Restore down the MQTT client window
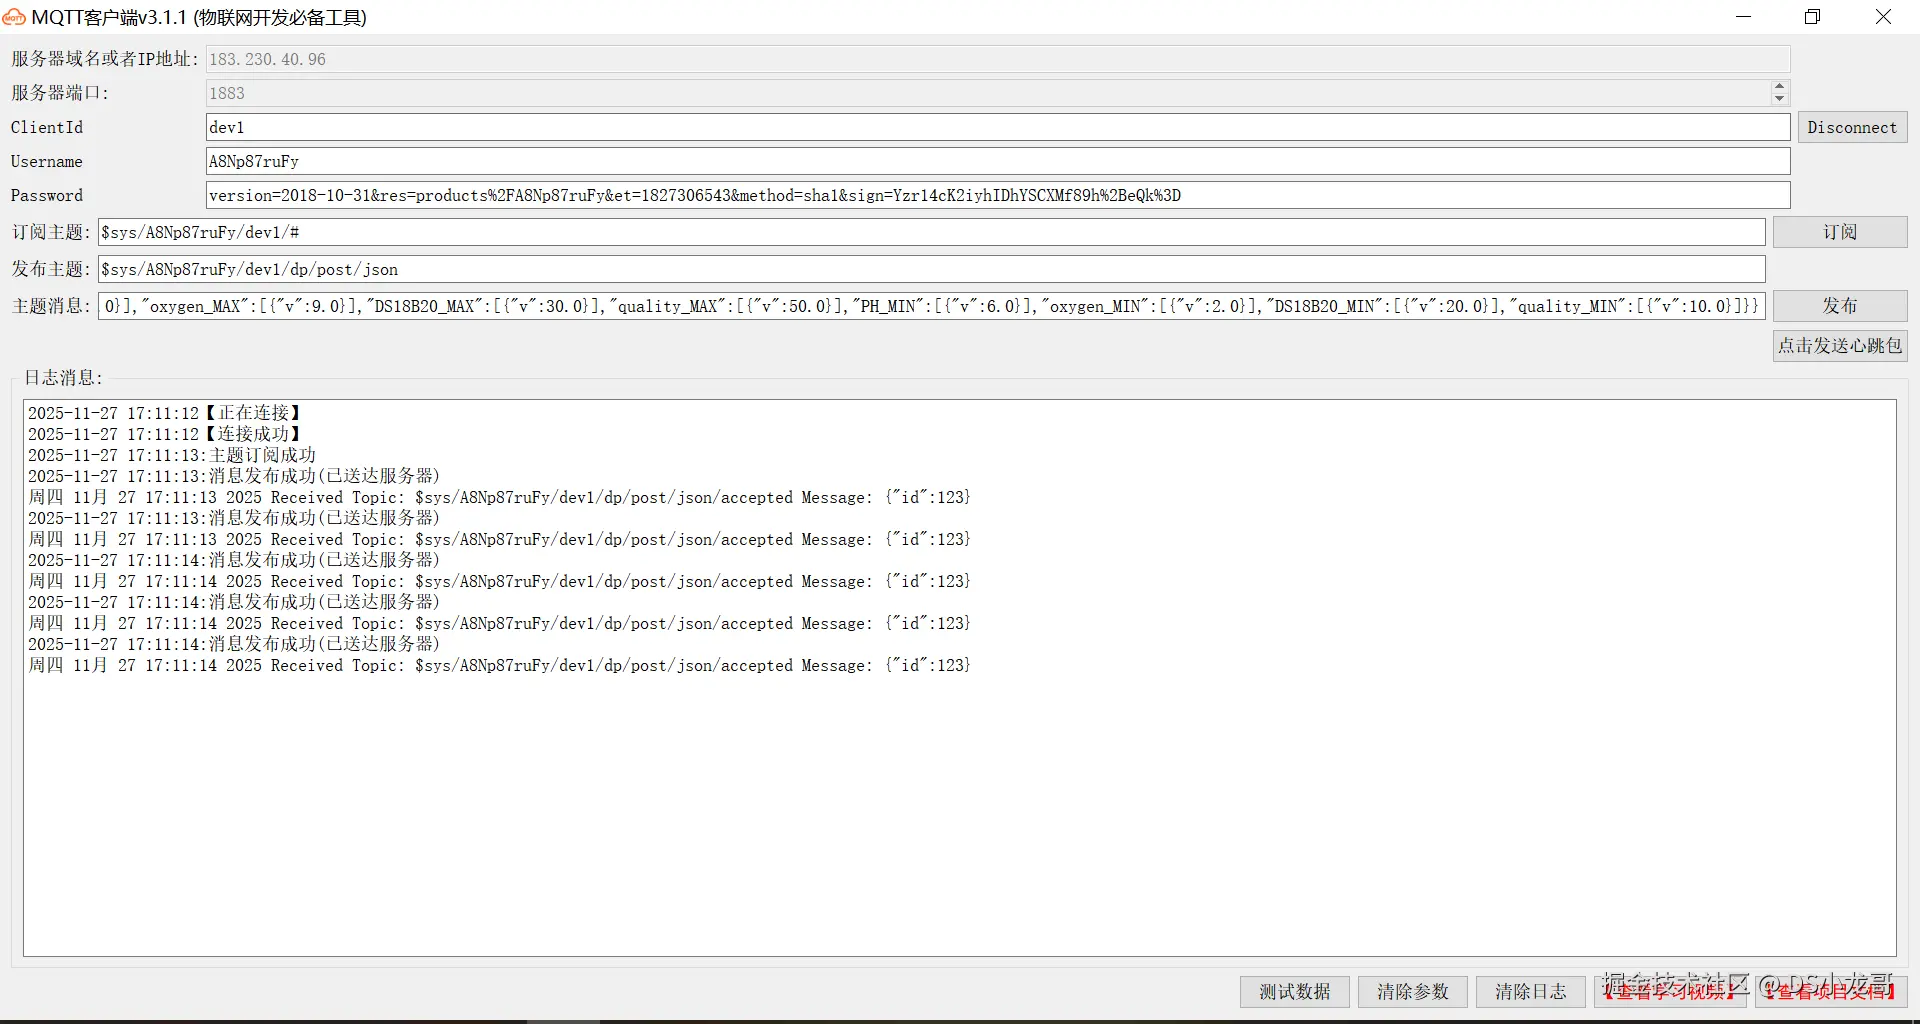The height and width of the screenshot is (1024, 1920). (1812, 17)
